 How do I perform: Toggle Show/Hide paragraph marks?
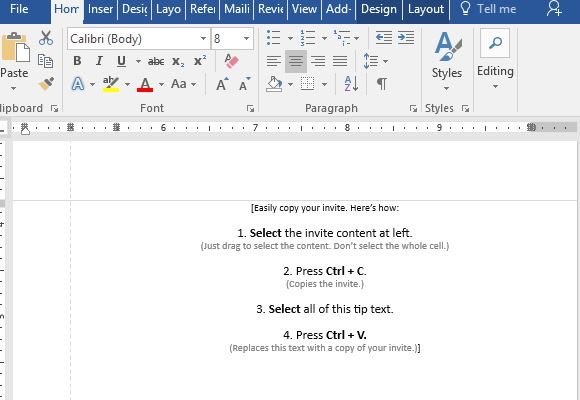pyautogui.click(x=382, y=84)
